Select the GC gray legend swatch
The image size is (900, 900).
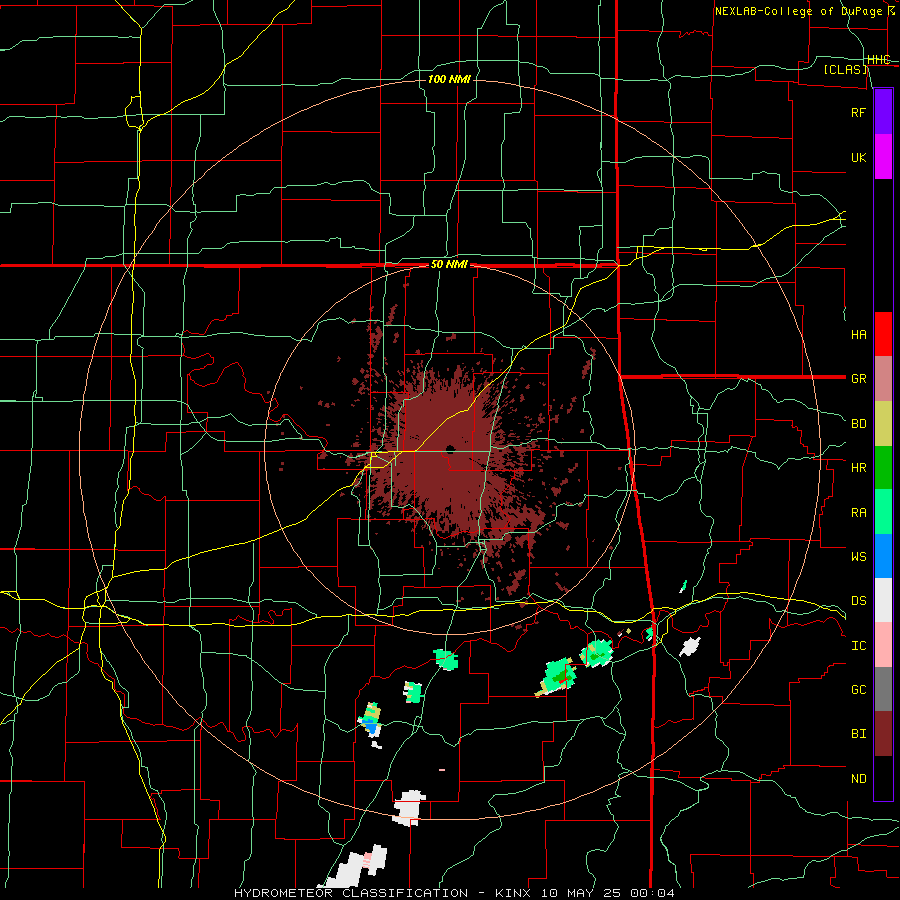(x=883, y=689)
